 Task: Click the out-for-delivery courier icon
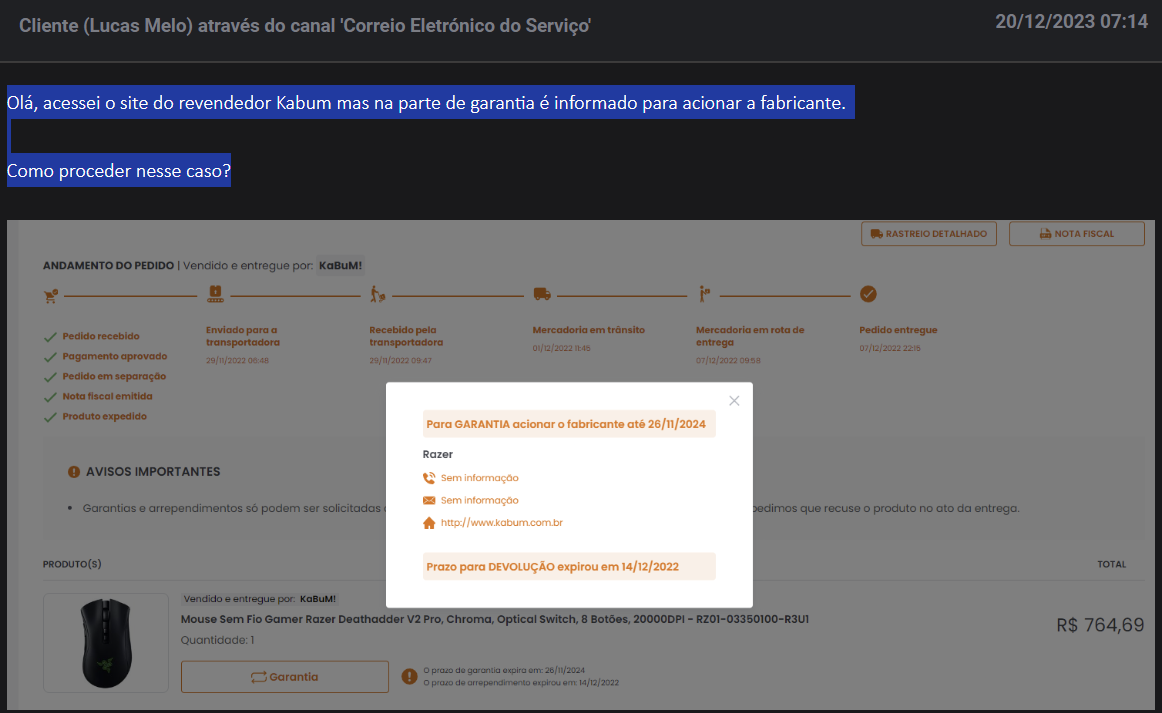click(704, 294)
